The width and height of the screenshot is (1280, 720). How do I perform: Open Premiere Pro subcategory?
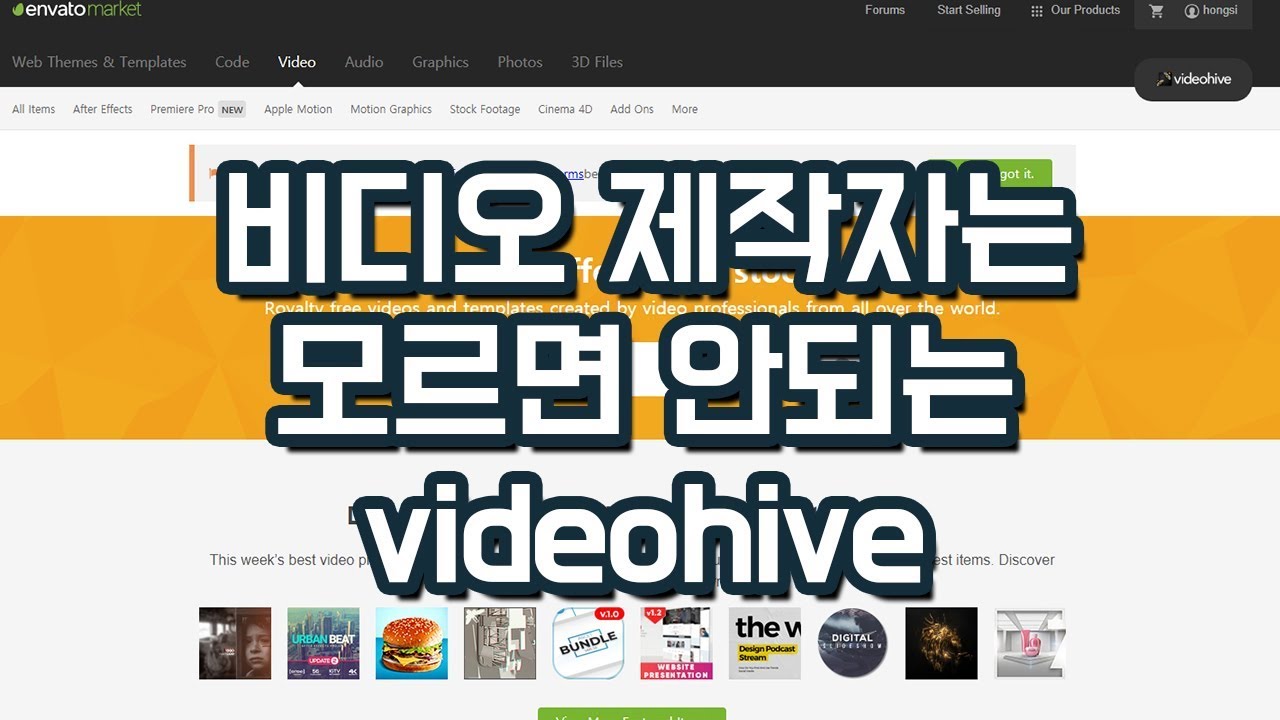click(182, 109)
